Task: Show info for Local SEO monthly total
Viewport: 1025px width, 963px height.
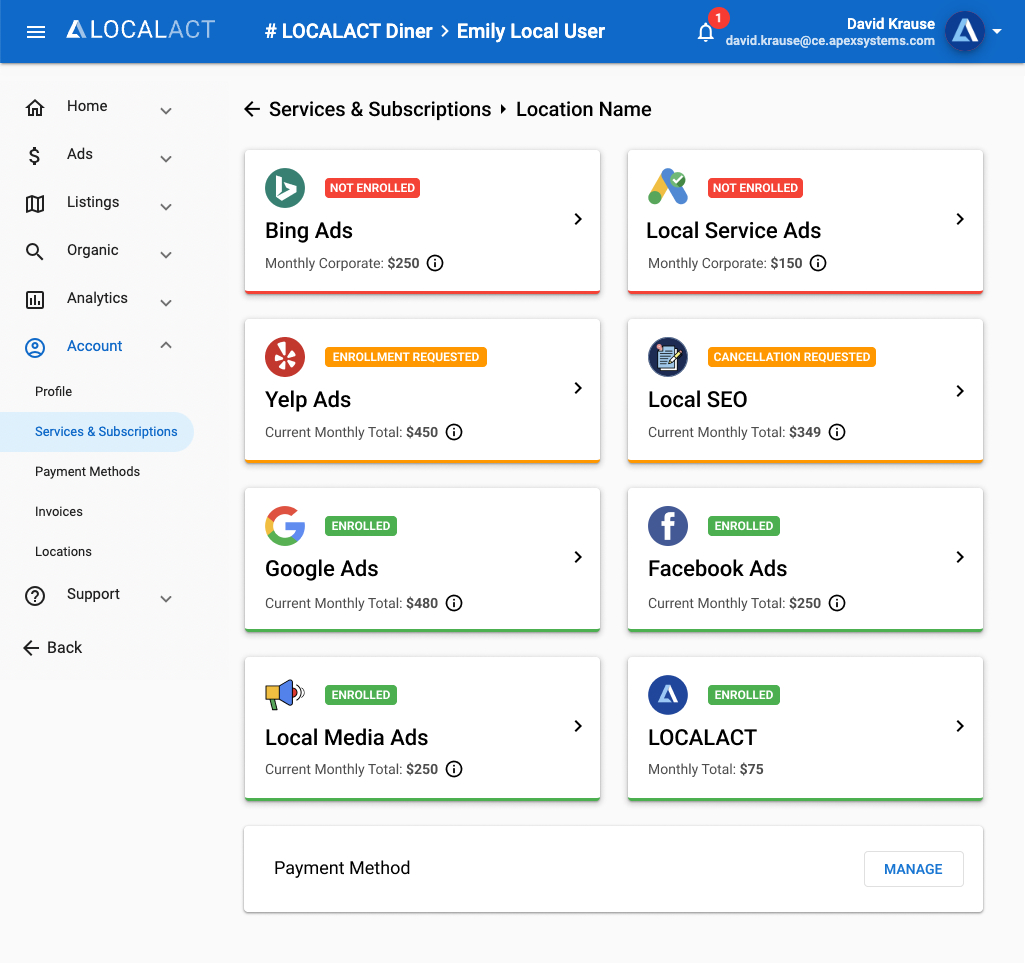Action: 837,432
